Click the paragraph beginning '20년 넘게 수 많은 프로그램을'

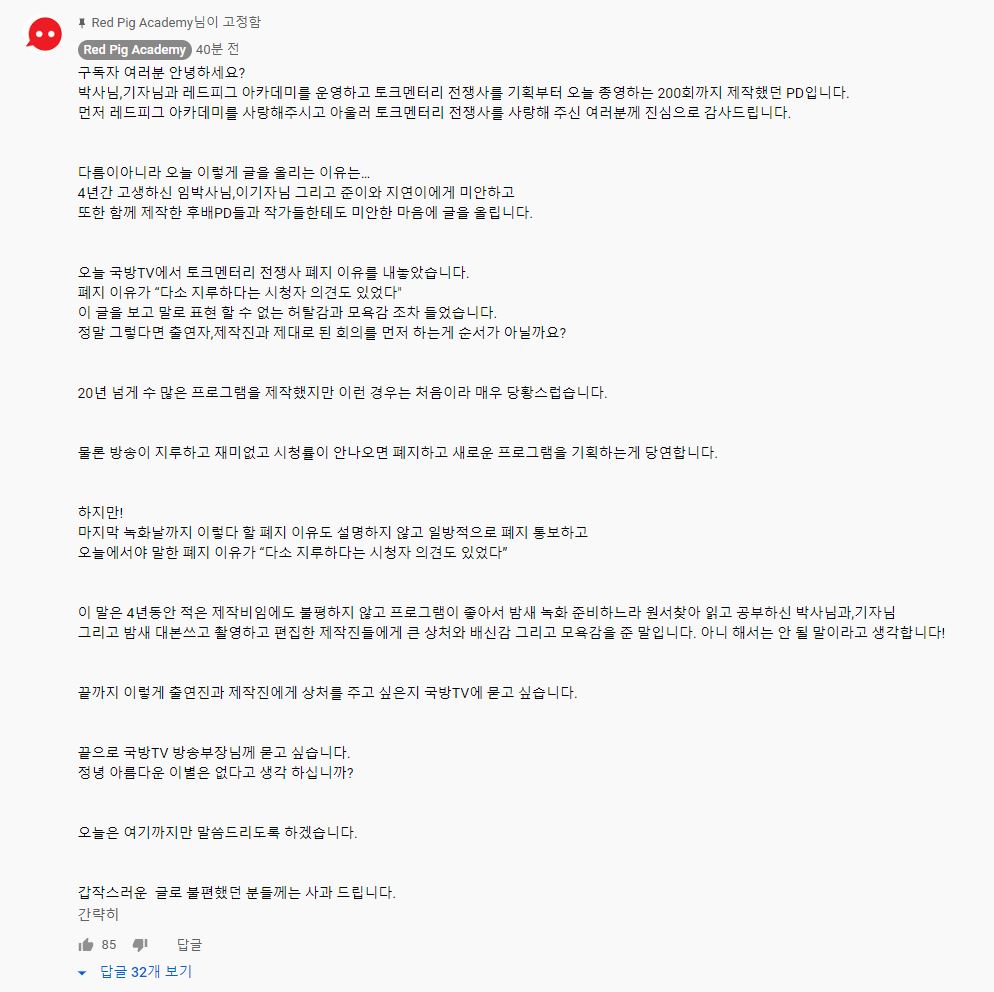(x=342, y=392)
